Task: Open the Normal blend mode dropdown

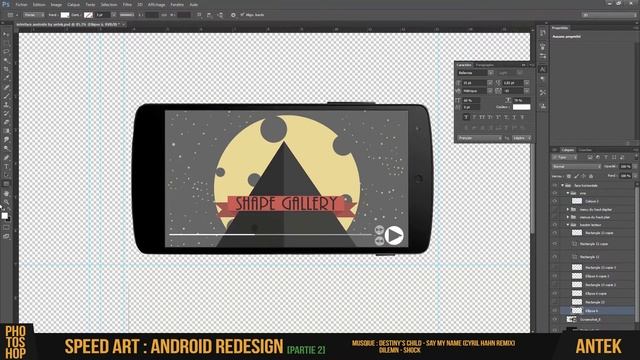Action: click(576, 167)
